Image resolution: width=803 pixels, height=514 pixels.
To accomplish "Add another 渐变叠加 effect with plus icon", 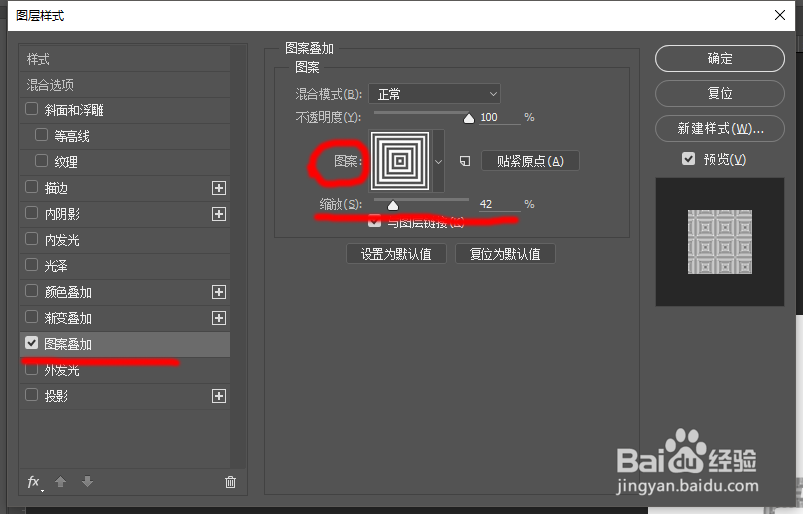I will [219, 318].
